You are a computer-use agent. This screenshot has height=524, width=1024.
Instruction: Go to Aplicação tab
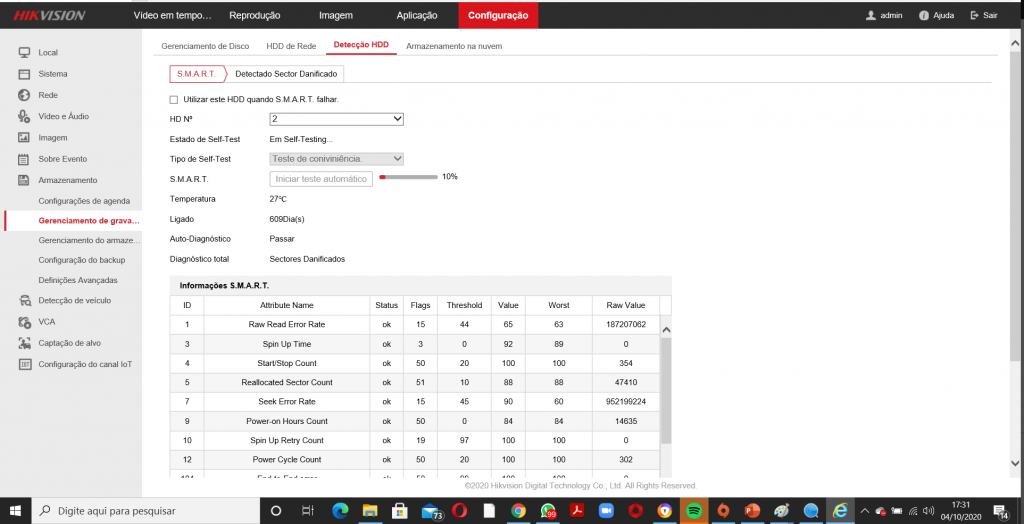[417, 16]
